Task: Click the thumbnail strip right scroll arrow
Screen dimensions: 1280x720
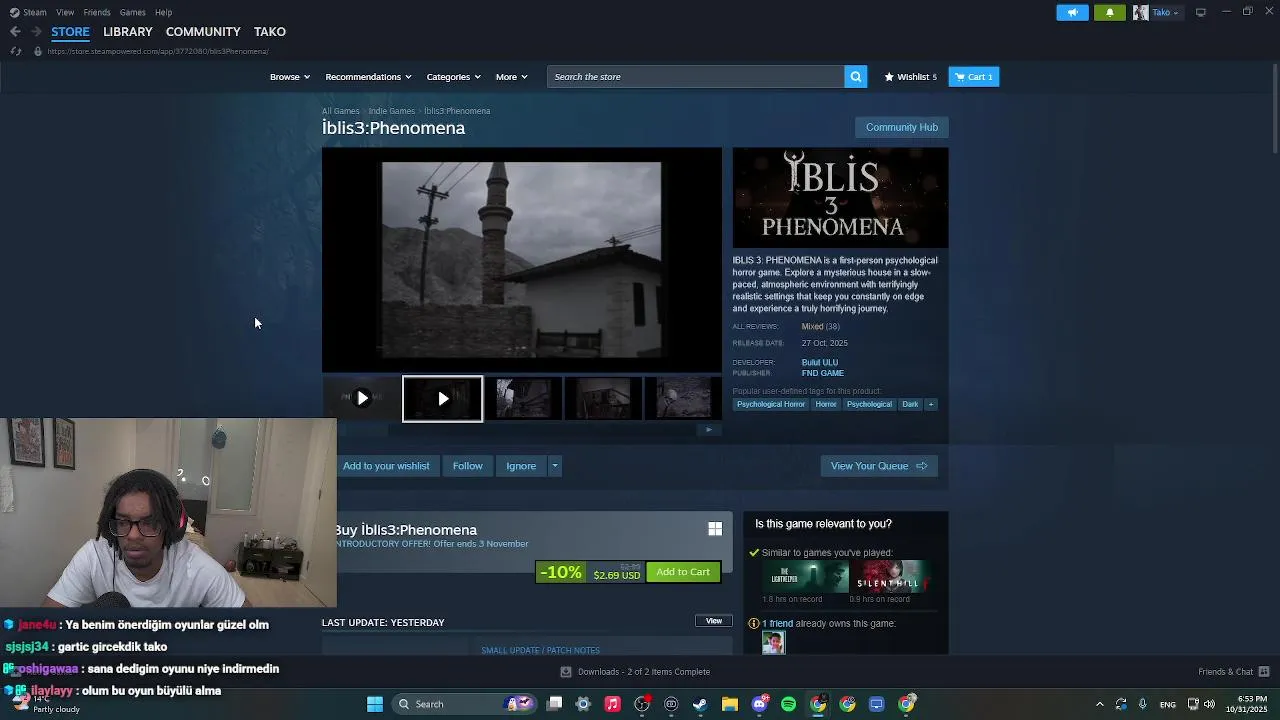Action: pos(709,430)
